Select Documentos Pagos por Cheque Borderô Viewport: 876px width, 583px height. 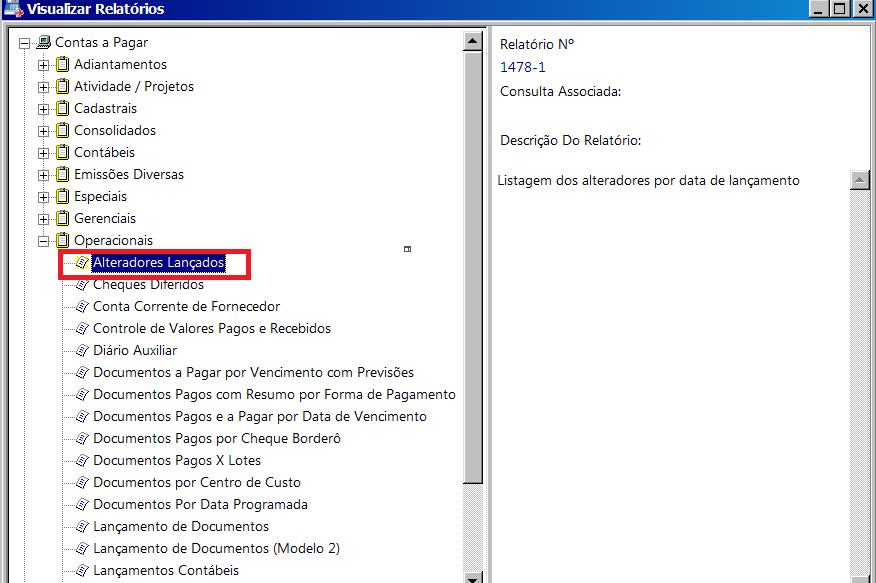click(217, 438)
